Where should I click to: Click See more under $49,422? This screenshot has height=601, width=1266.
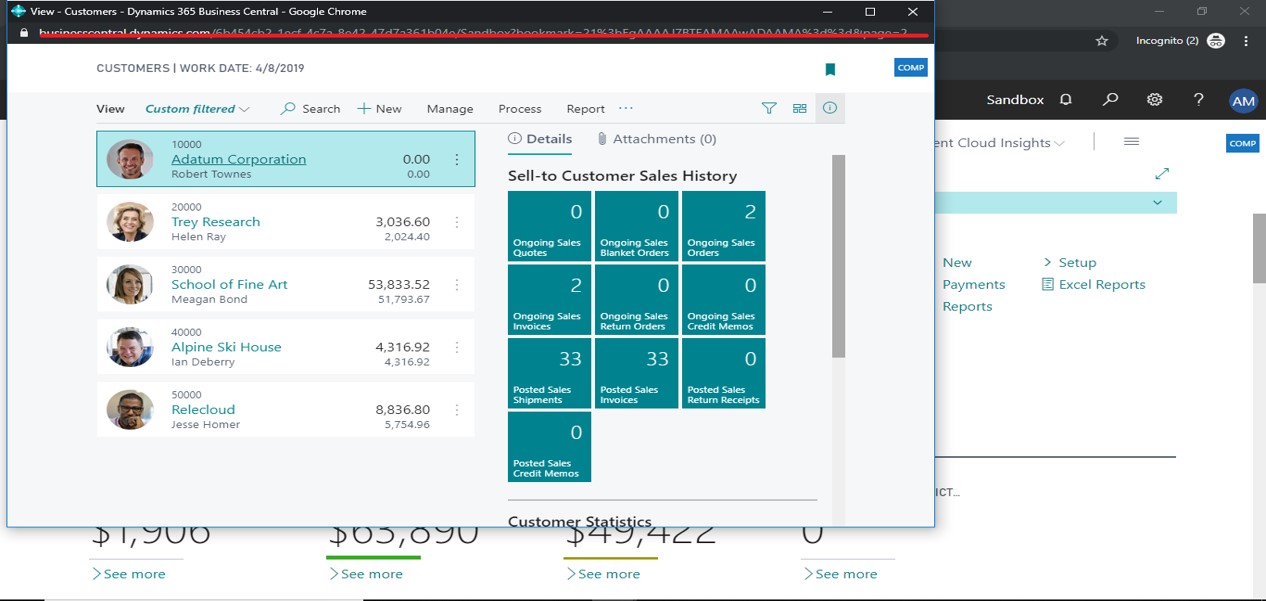tap(603, 574)
